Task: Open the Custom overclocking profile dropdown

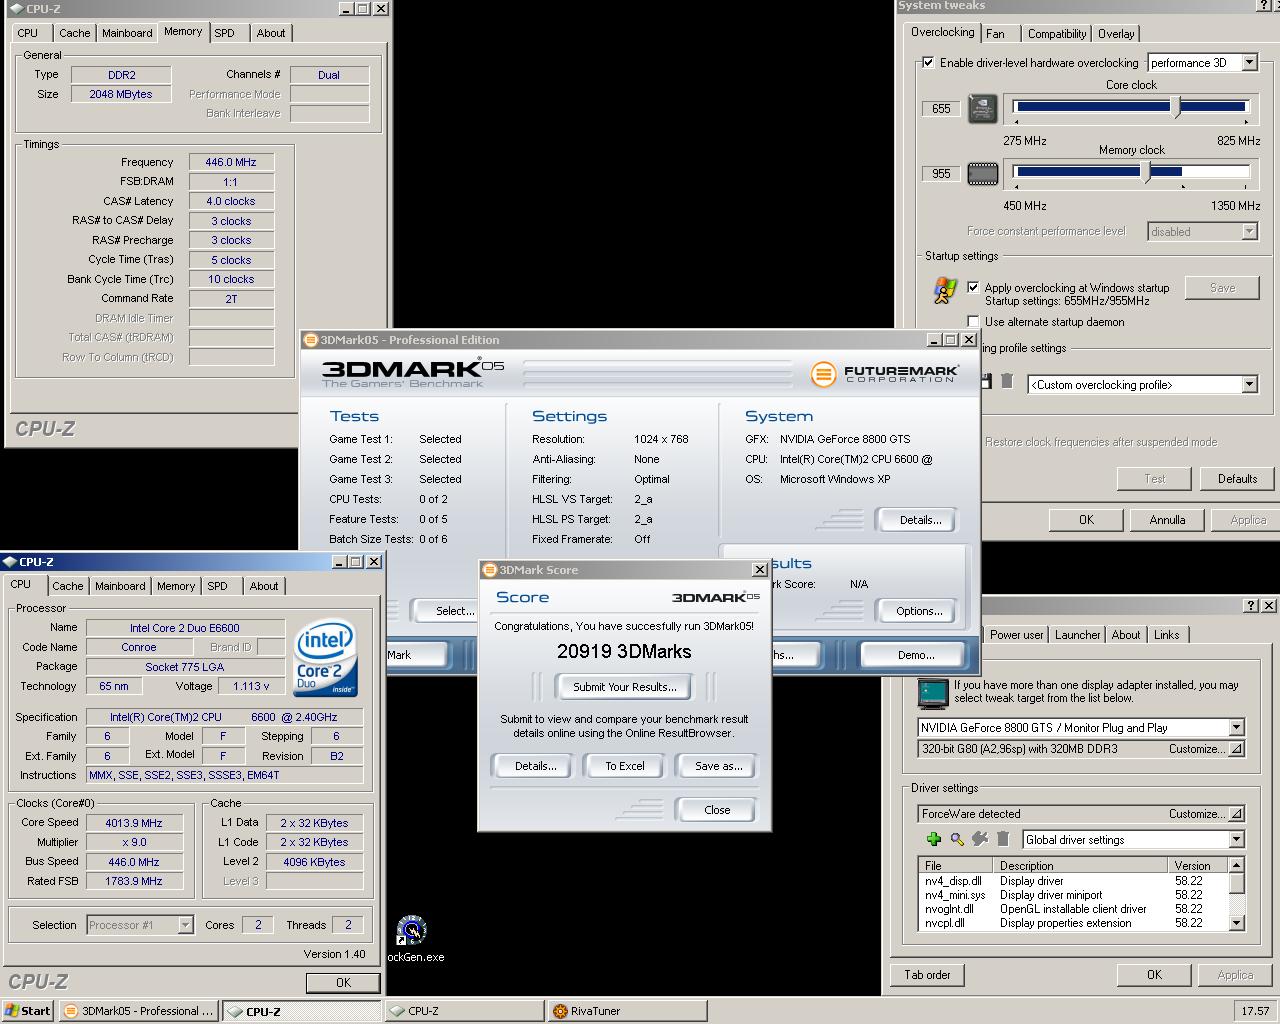Action: (1249, 384)
